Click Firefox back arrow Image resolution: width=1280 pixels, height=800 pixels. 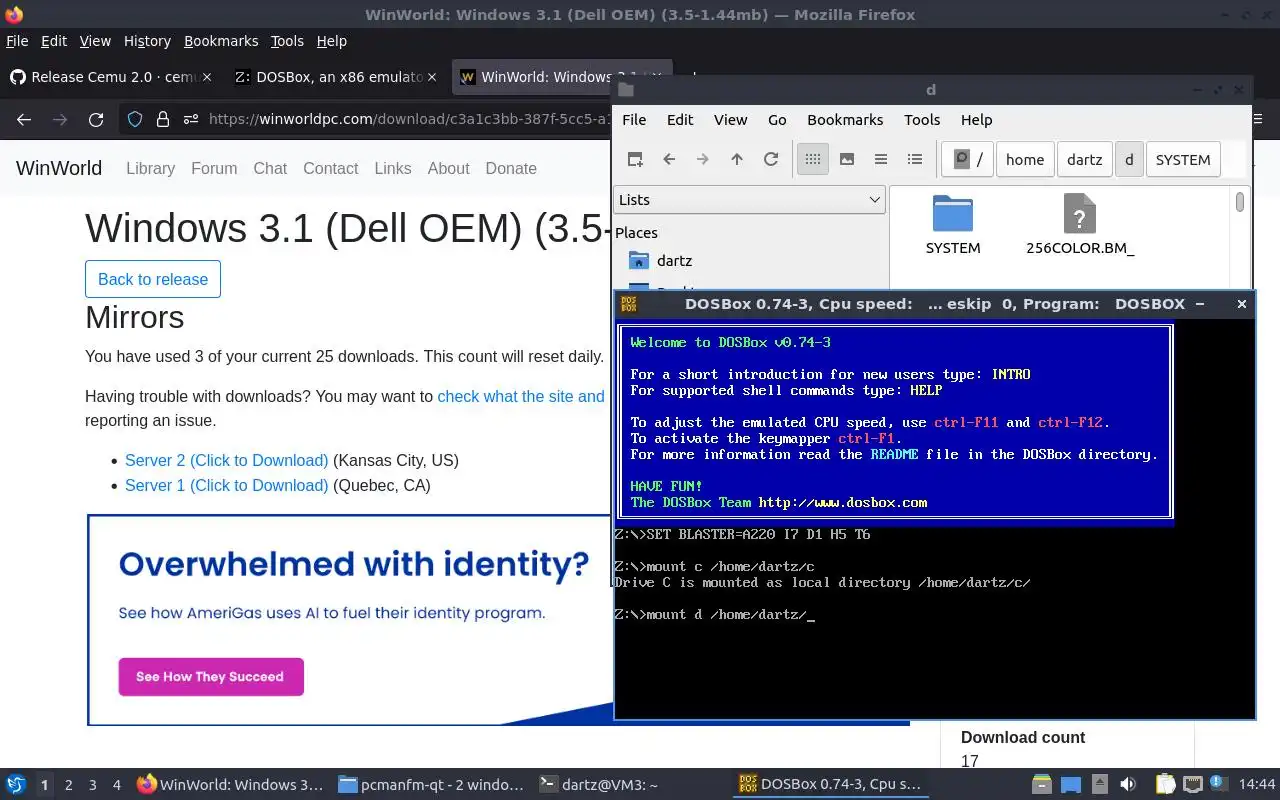pos(24,119)
